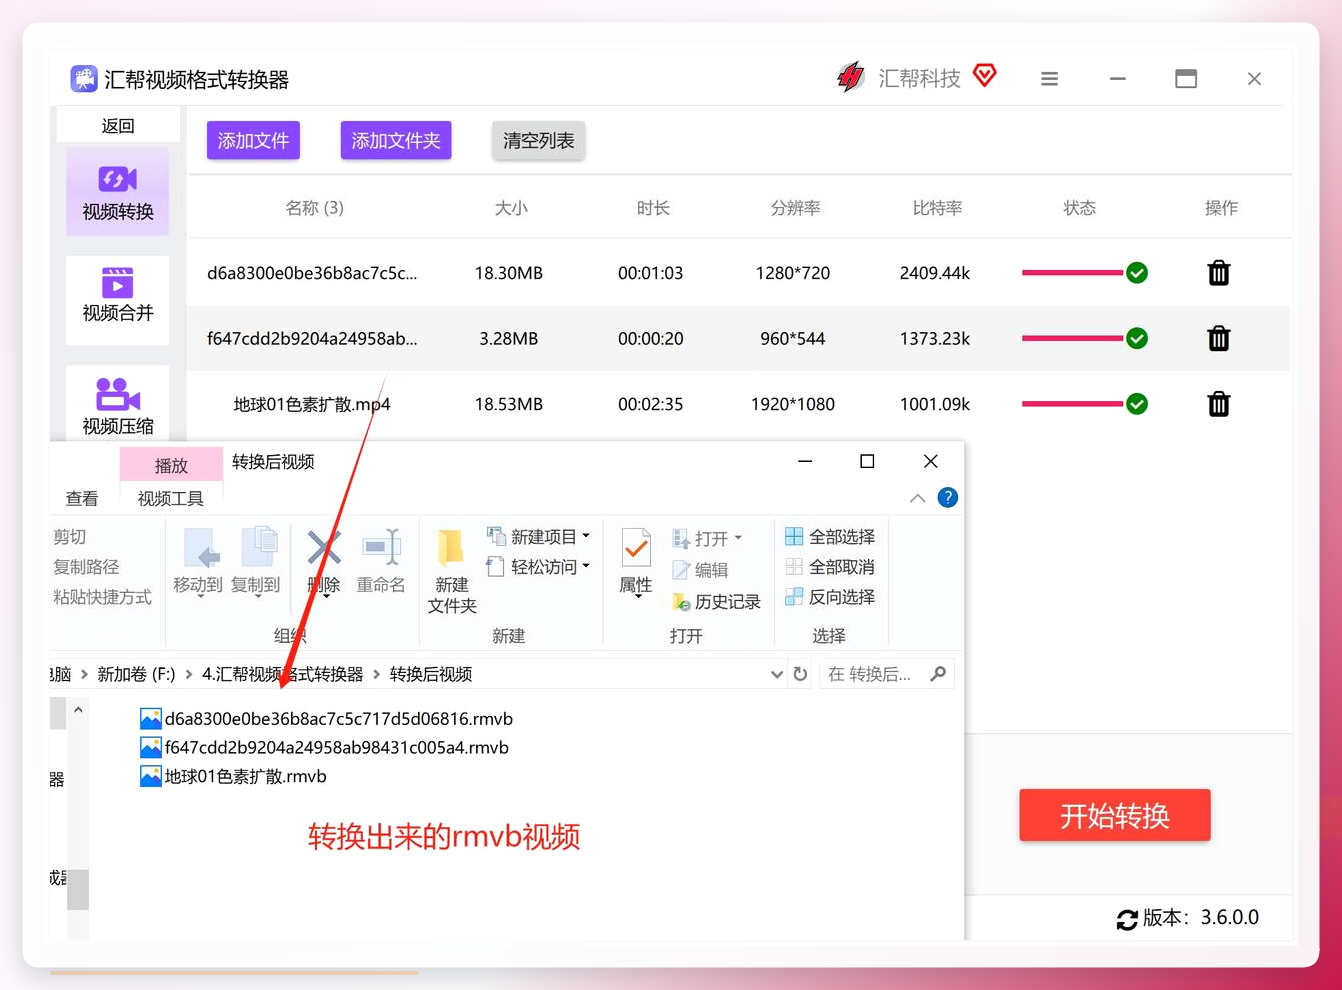This screenshot has width=1342, height=990.
Task: Click 历史记录 in the Explorer ribbon
Action: pyautogui.click(x=716, y=602)
